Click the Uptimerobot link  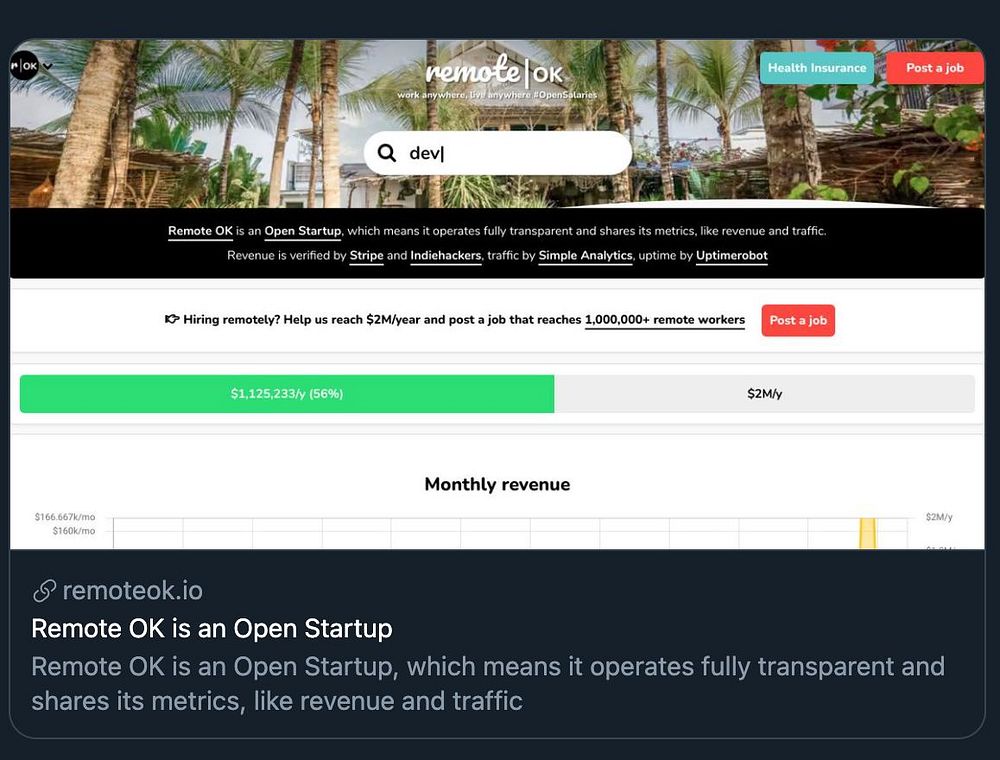(x=732, y=256)
